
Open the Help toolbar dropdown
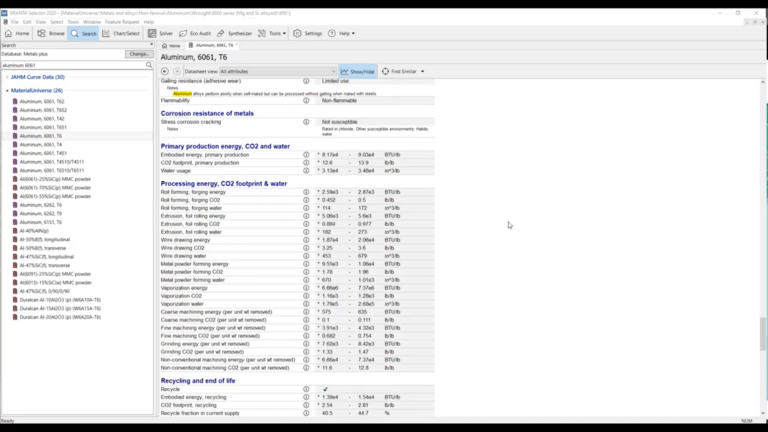point(341,33)
